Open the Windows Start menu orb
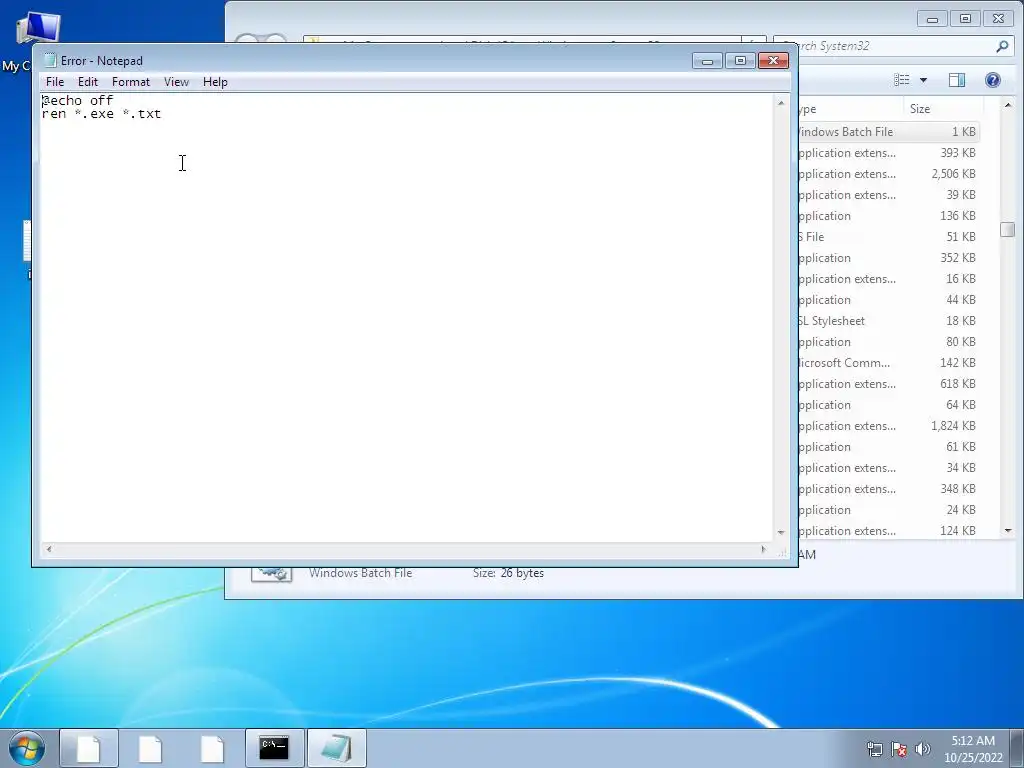This screenshot has width=1024, height=768. point(26,748)
